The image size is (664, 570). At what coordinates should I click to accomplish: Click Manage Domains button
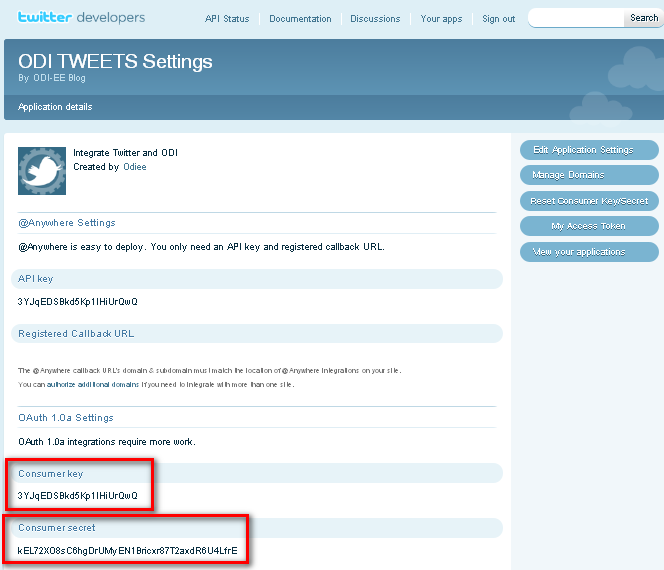[x=589, y=175]
